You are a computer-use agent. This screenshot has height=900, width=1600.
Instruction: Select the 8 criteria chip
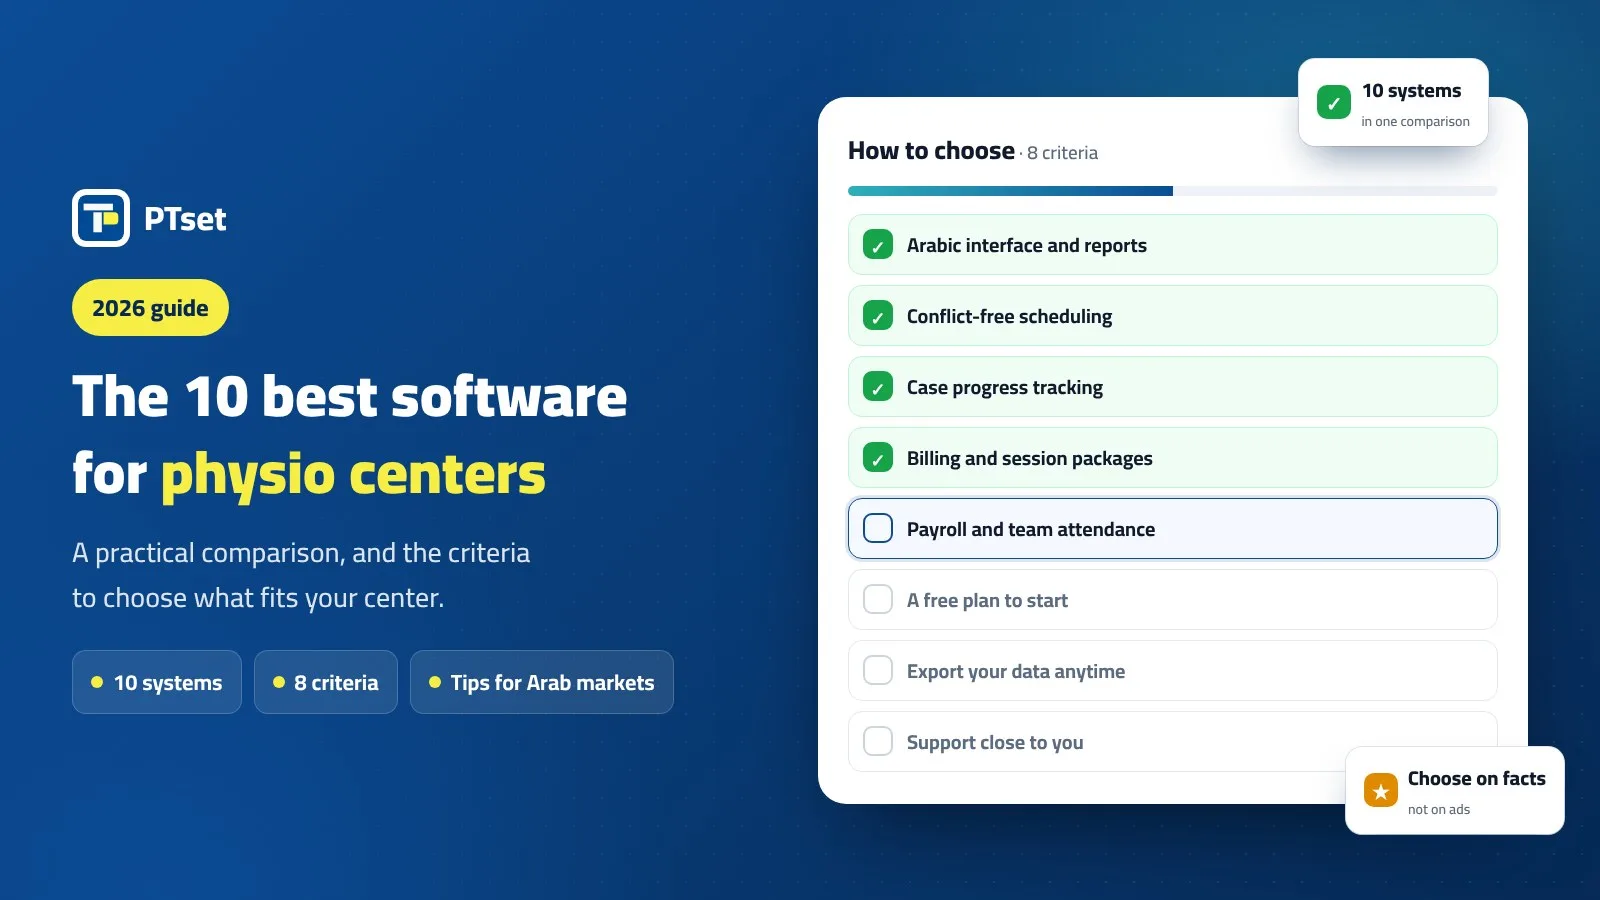(326, 682)
